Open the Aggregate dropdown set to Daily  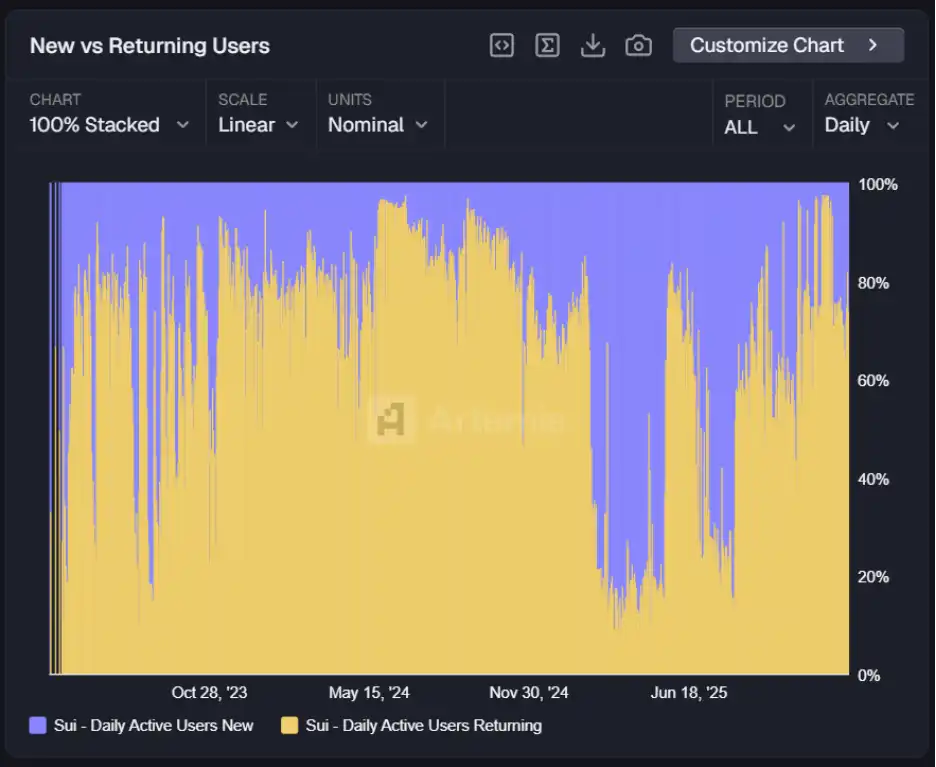861,125
